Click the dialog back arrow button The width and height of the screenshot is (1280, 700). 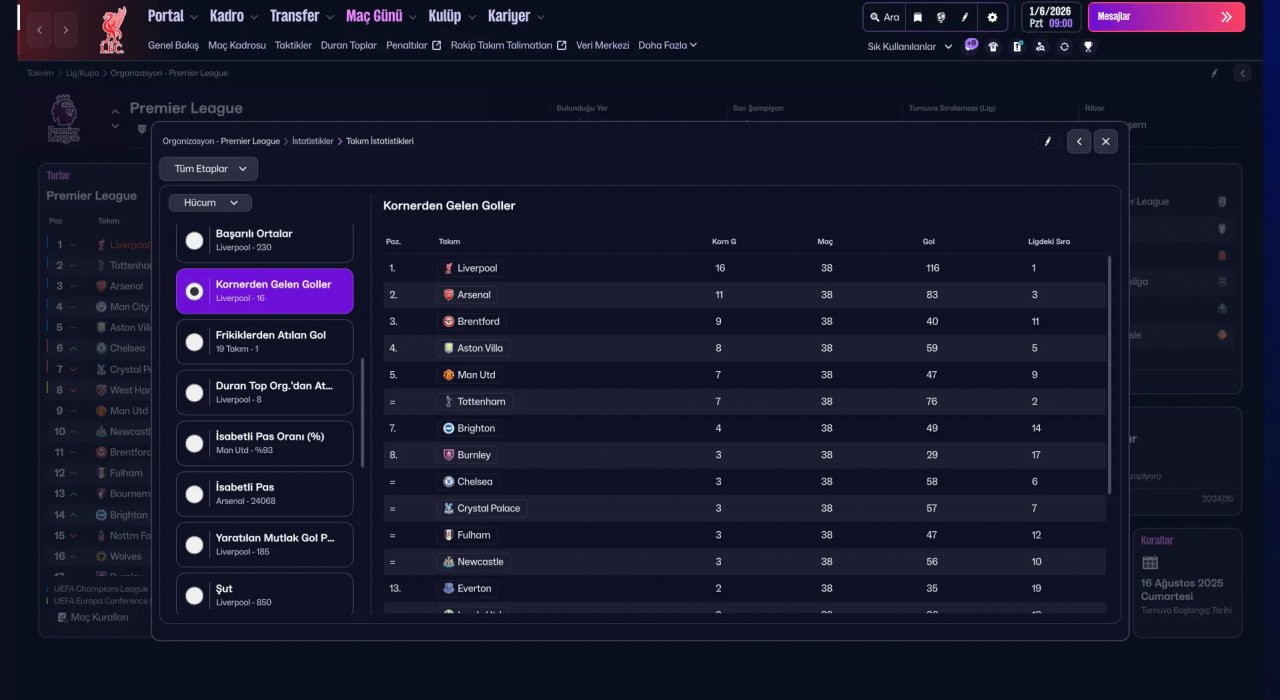(1078, 141)
